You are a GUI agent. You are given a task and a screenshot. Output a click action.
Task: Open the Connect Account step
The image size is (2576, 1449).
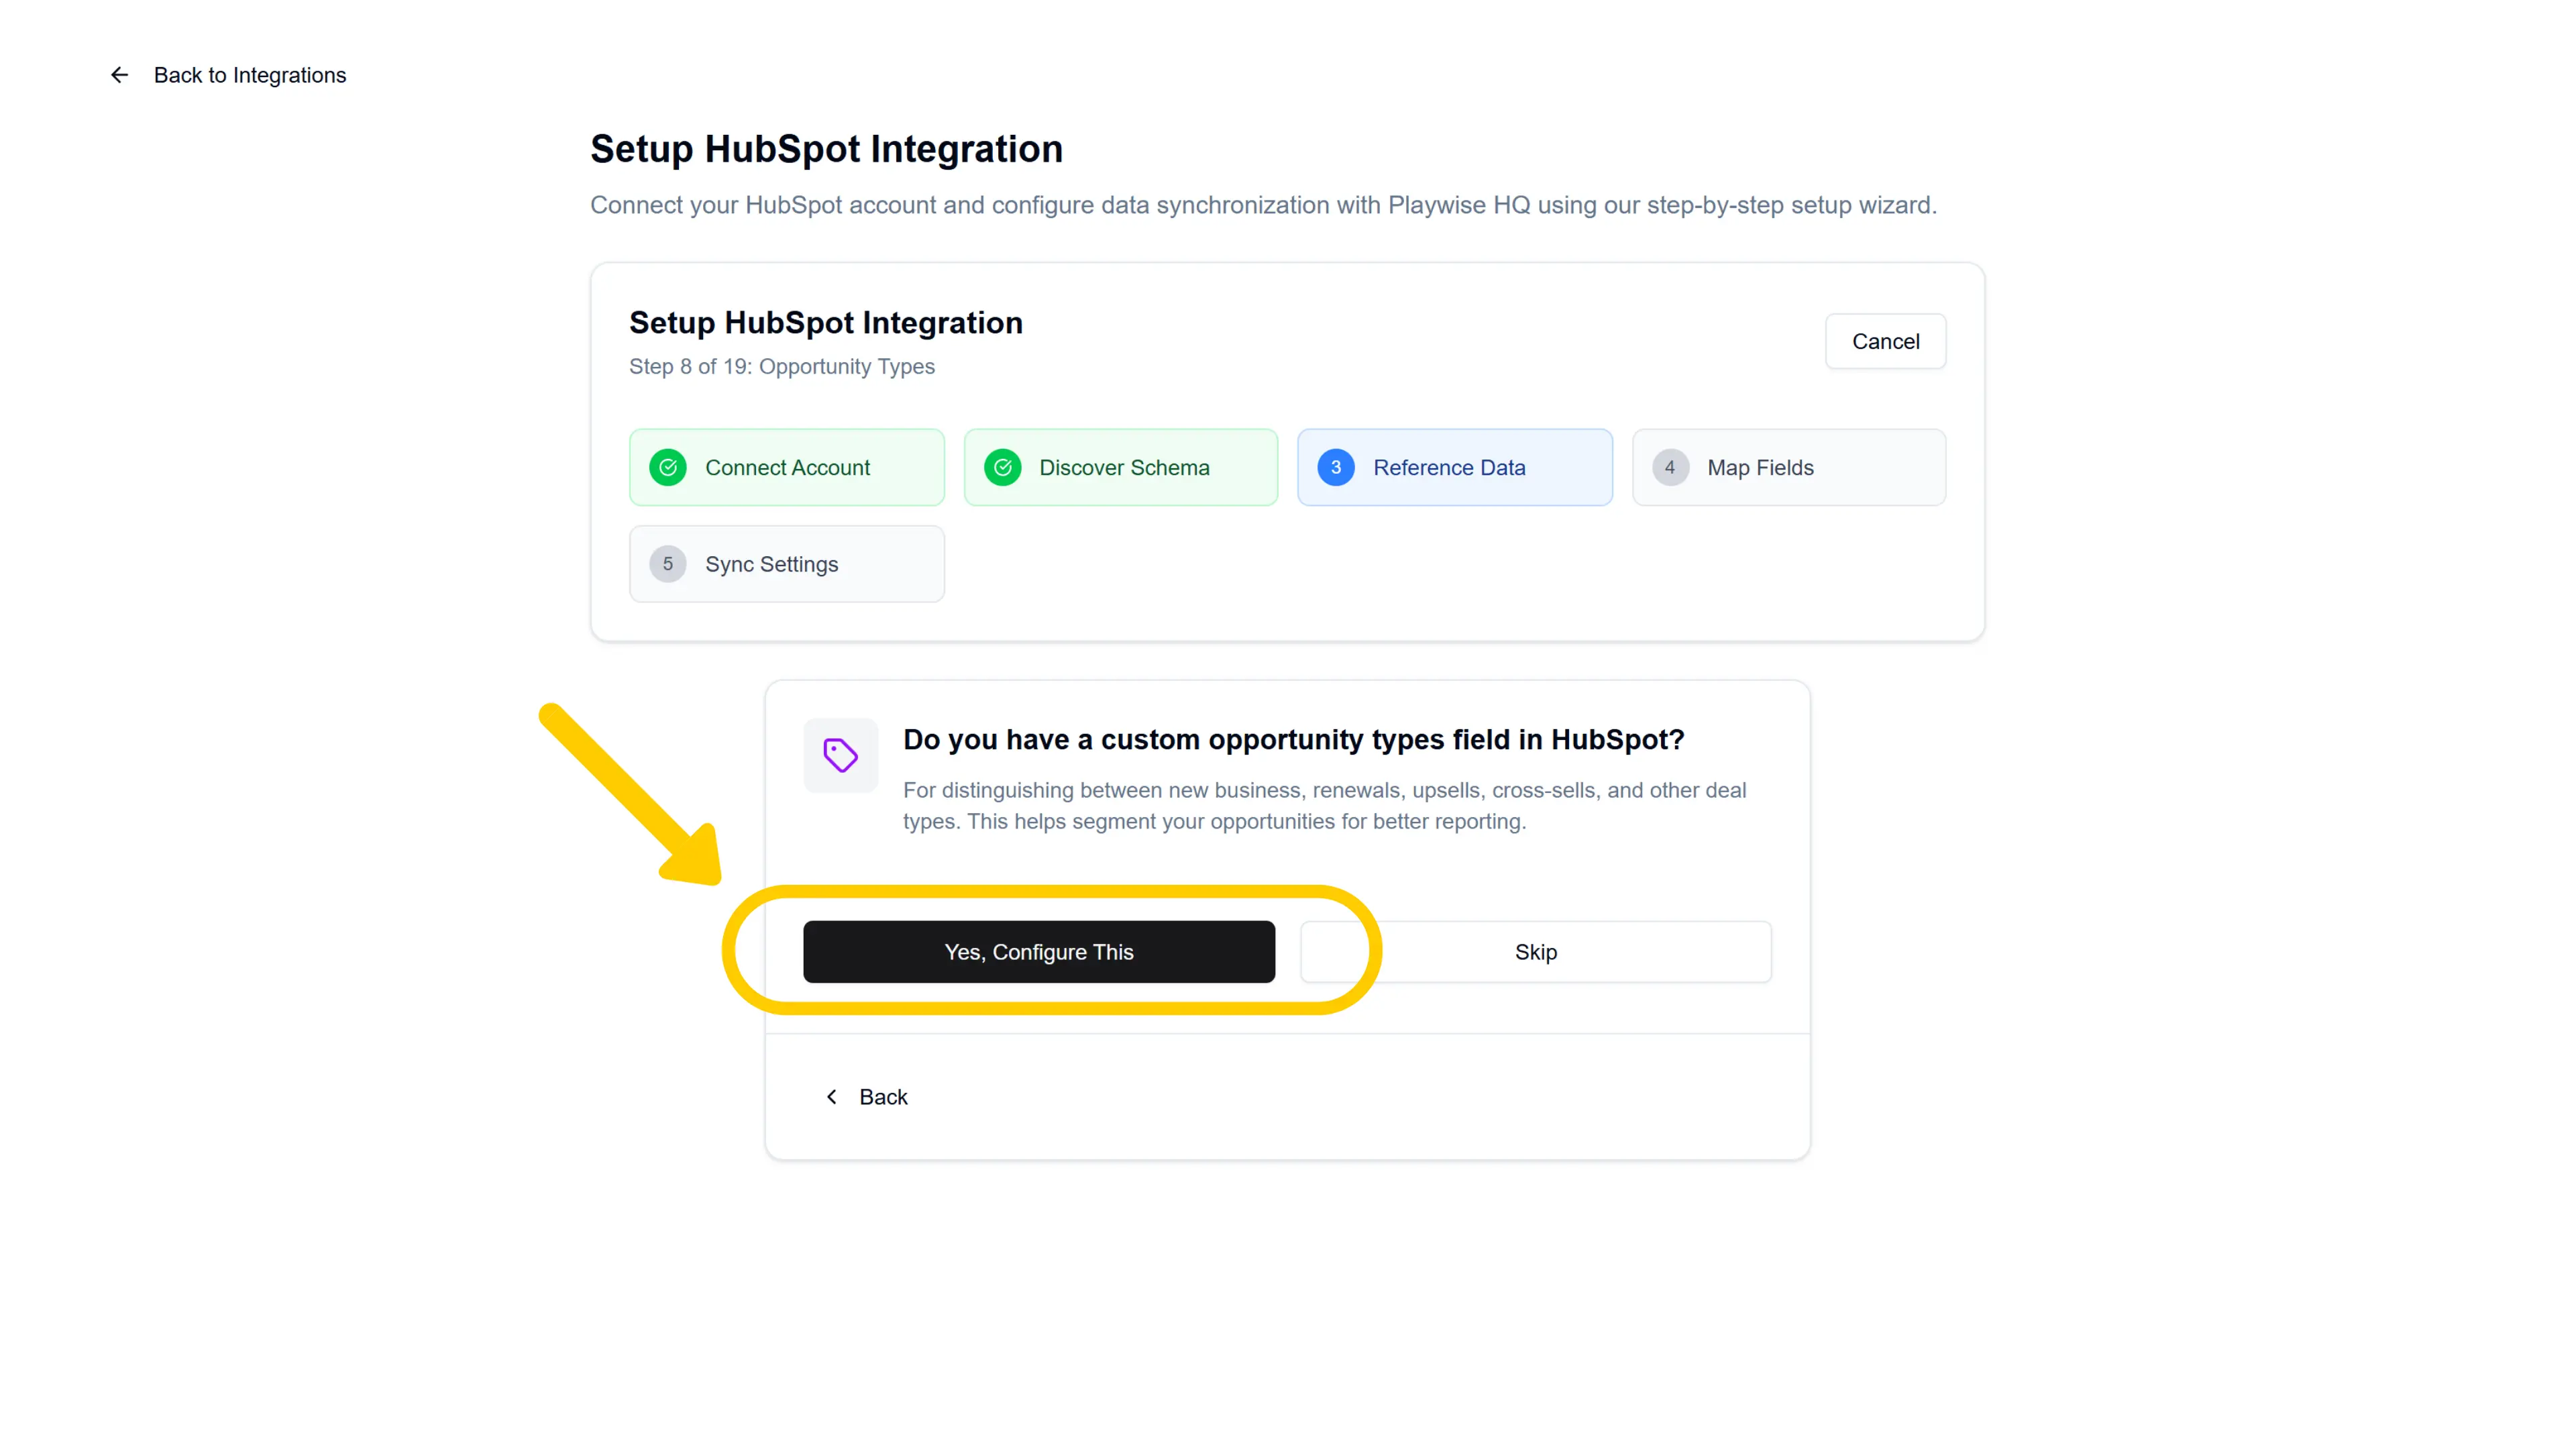pyautogui.click(x=786, y=467)
